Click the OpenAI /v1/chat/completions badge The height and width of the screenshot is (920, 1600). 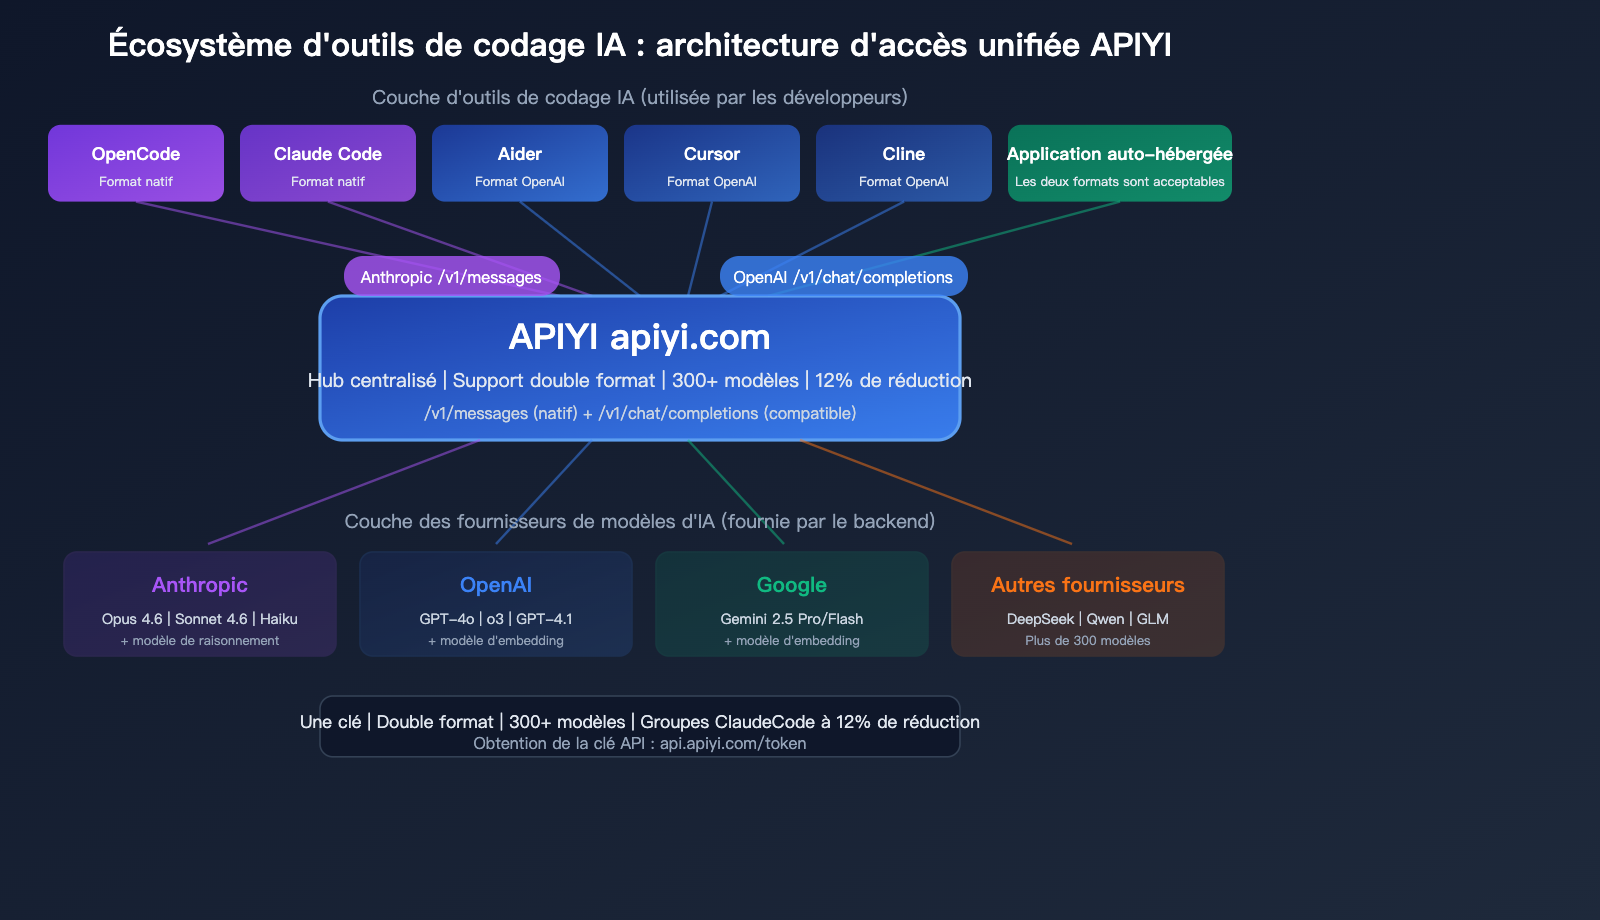point(843,276)
